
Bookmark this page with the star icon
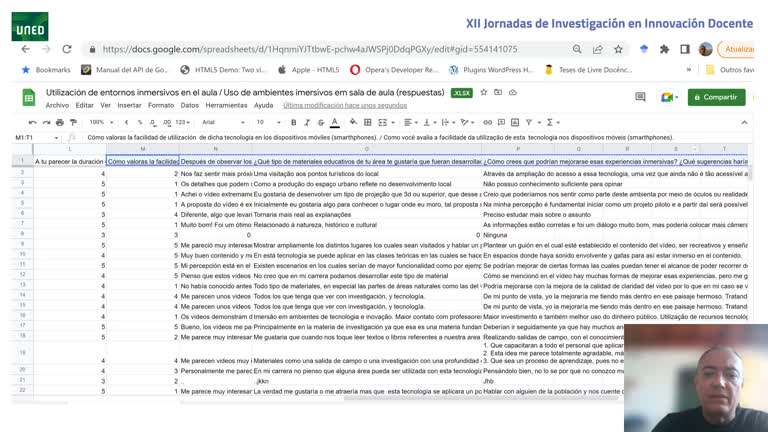(618, 49)
